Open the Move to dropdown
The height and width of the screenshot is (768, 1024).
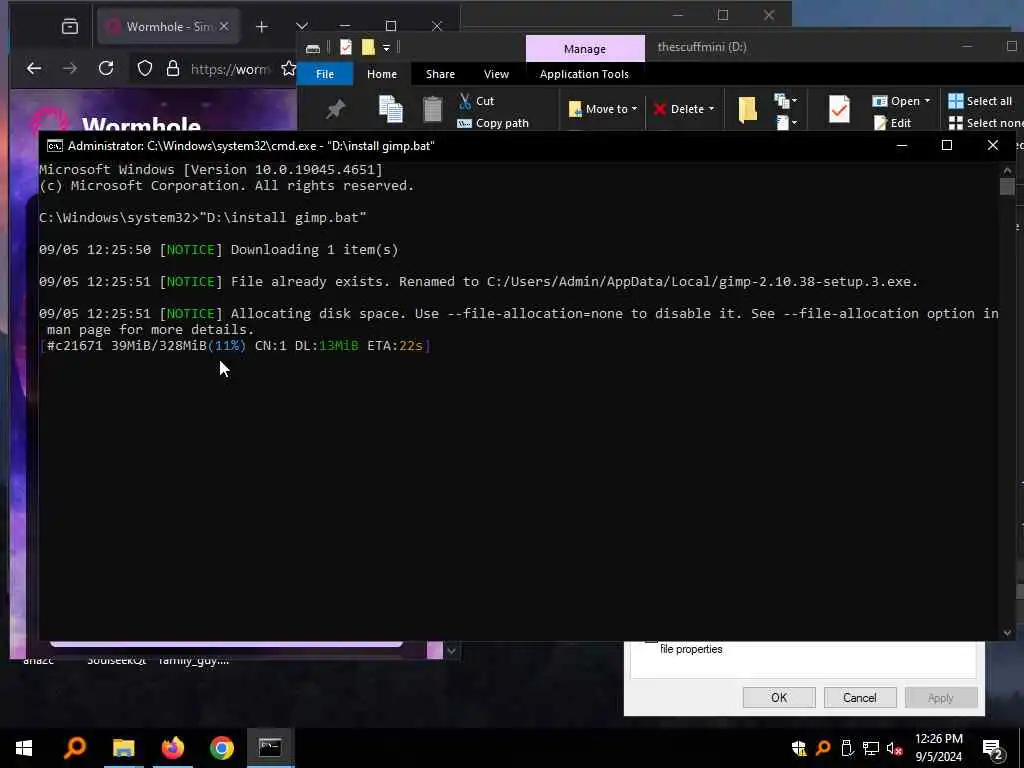coord(603,109)
